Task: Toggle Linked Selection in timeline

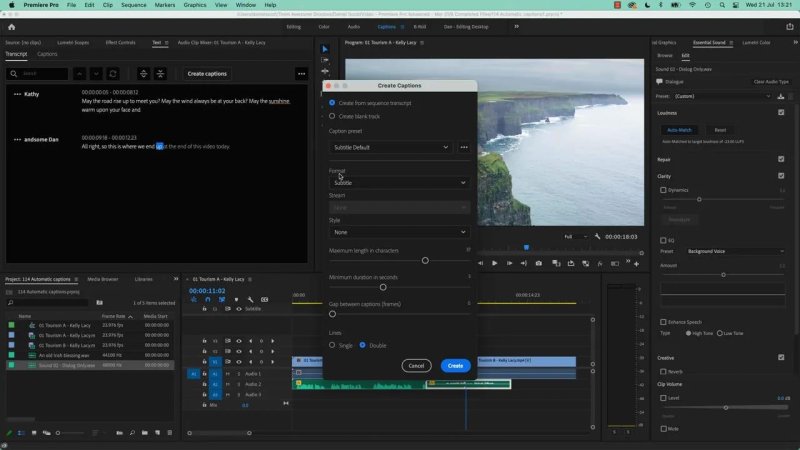Action: (x=222, y=299)
